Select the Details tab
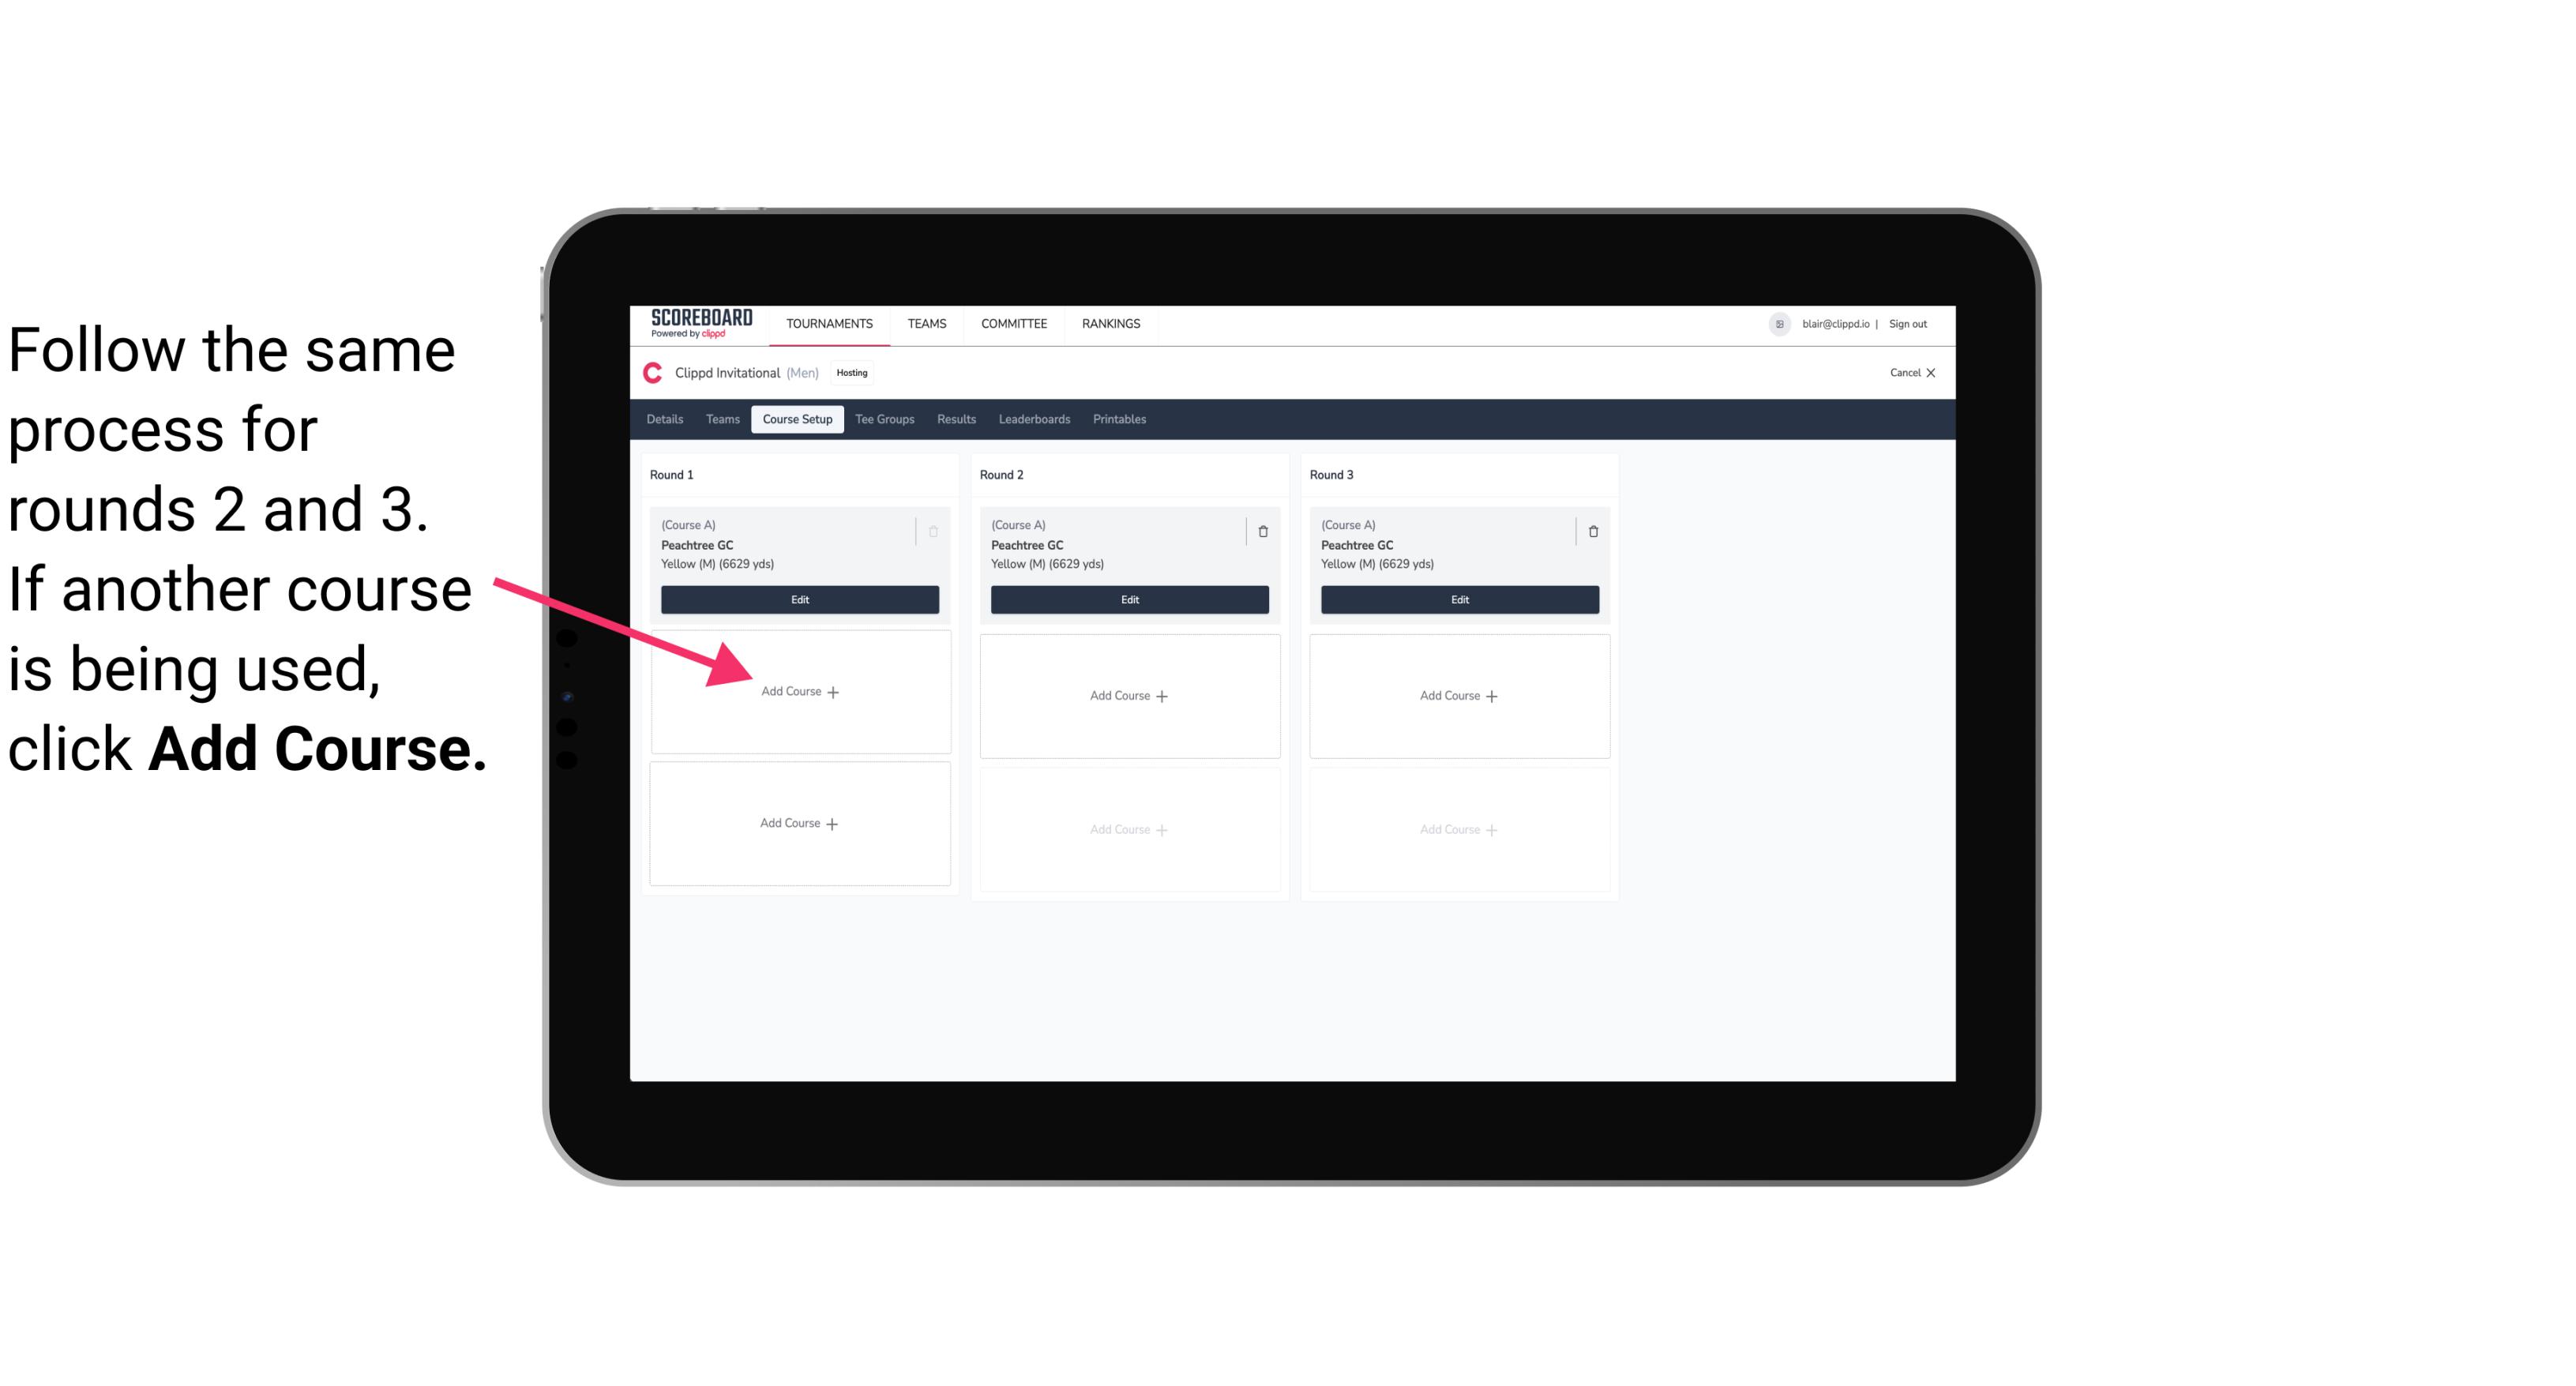2576x1386 pixels. 667,420
